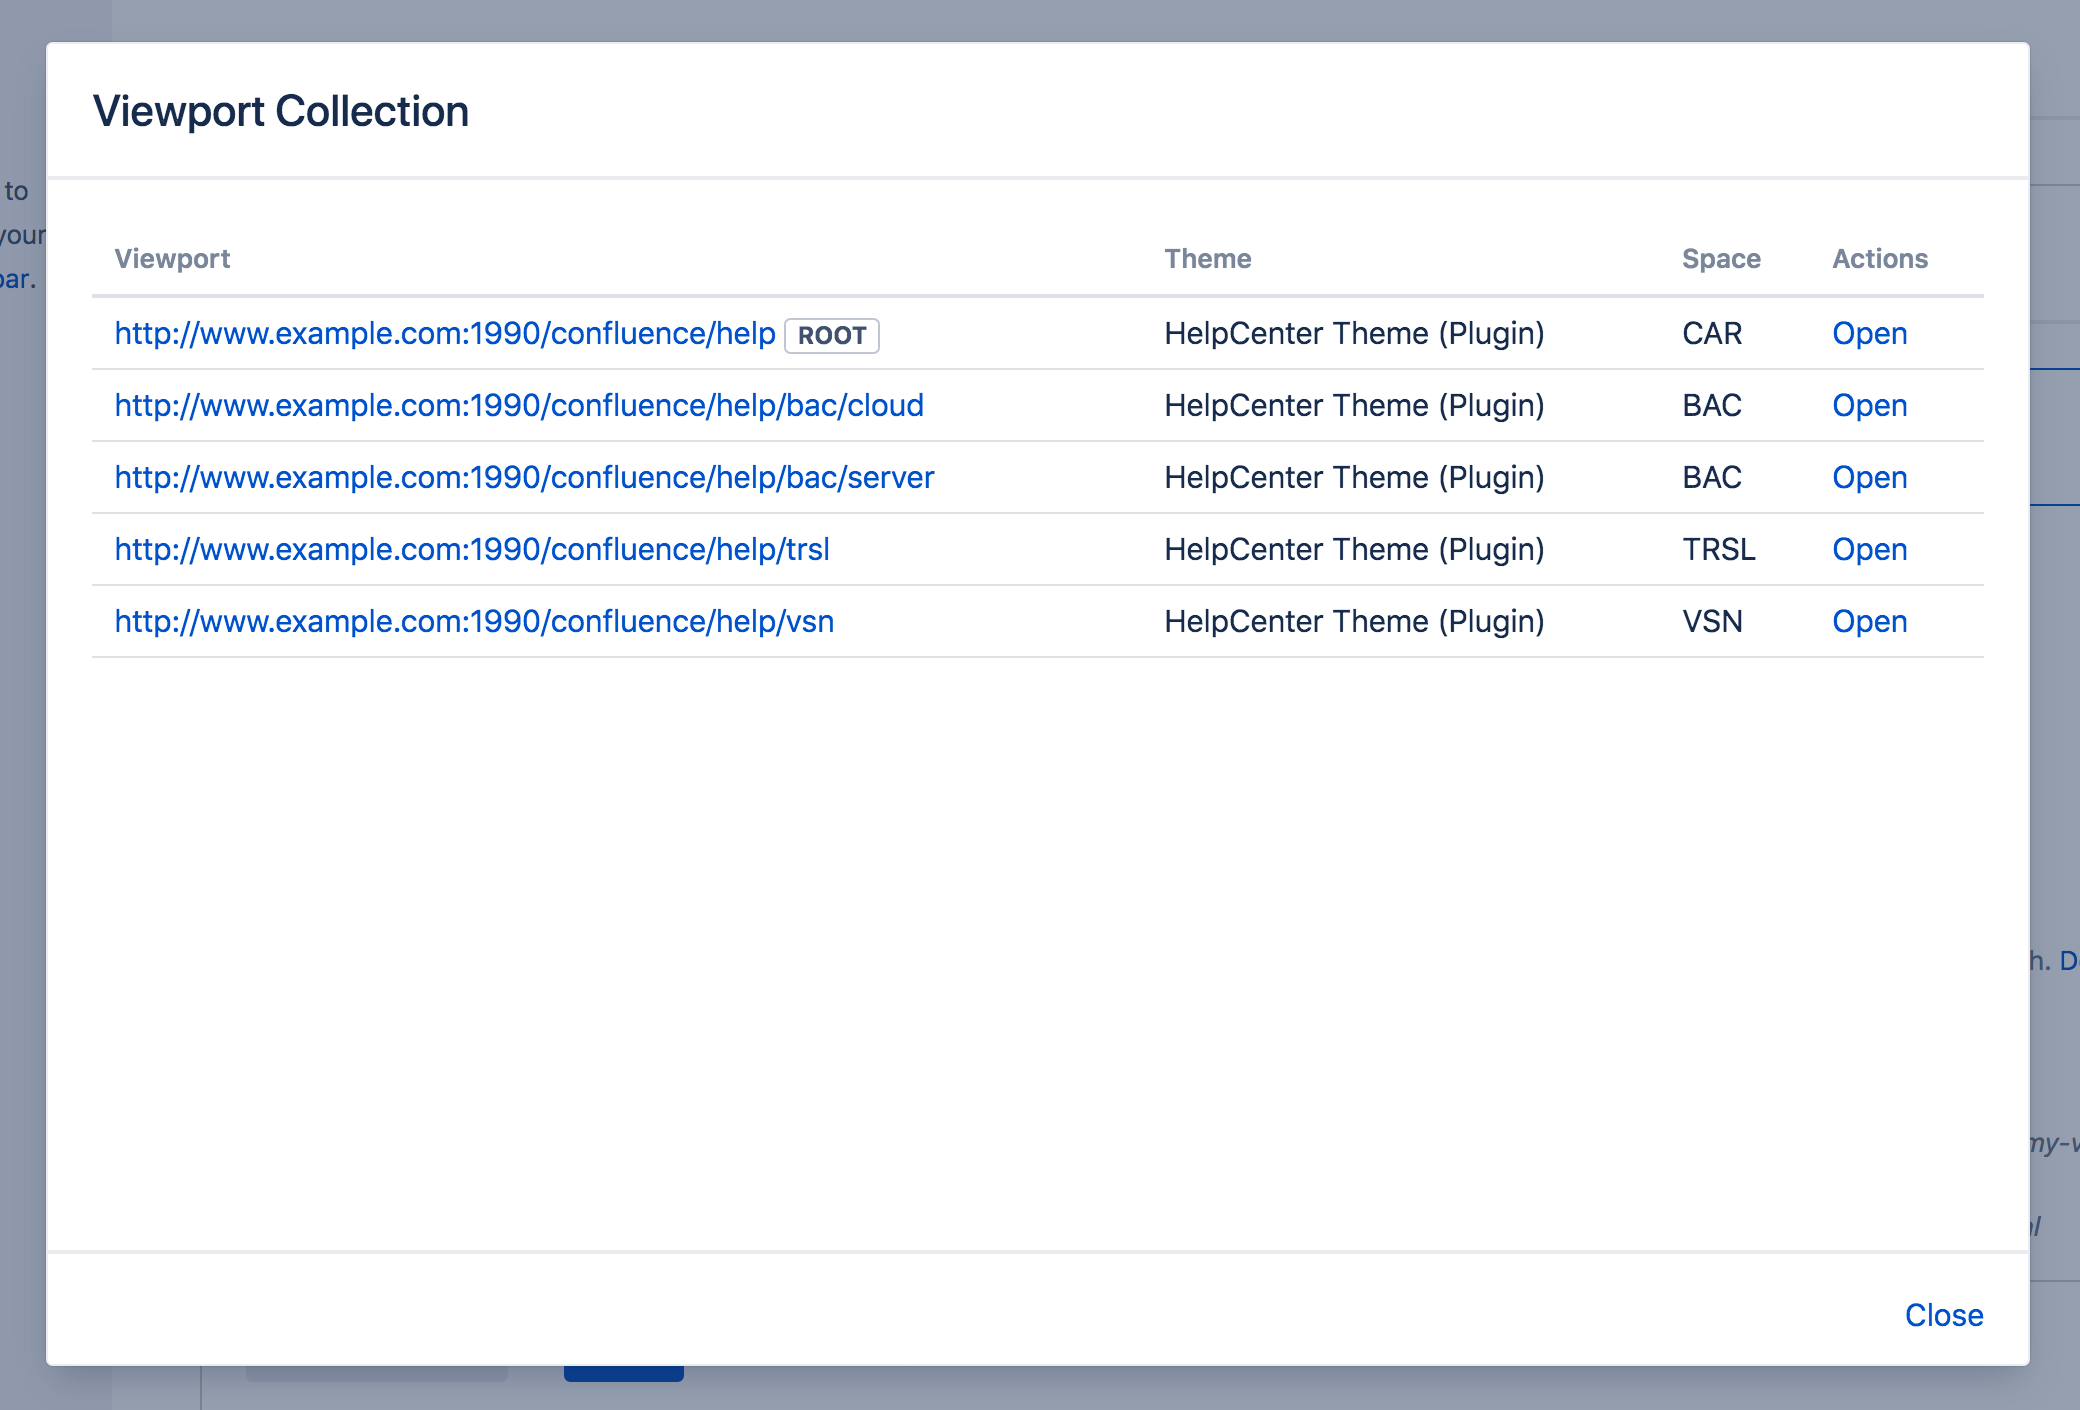Select the Viewport Collection dialog title
The width and height of the screenshot is (2080, 1410).
click(x=280, y=110)
